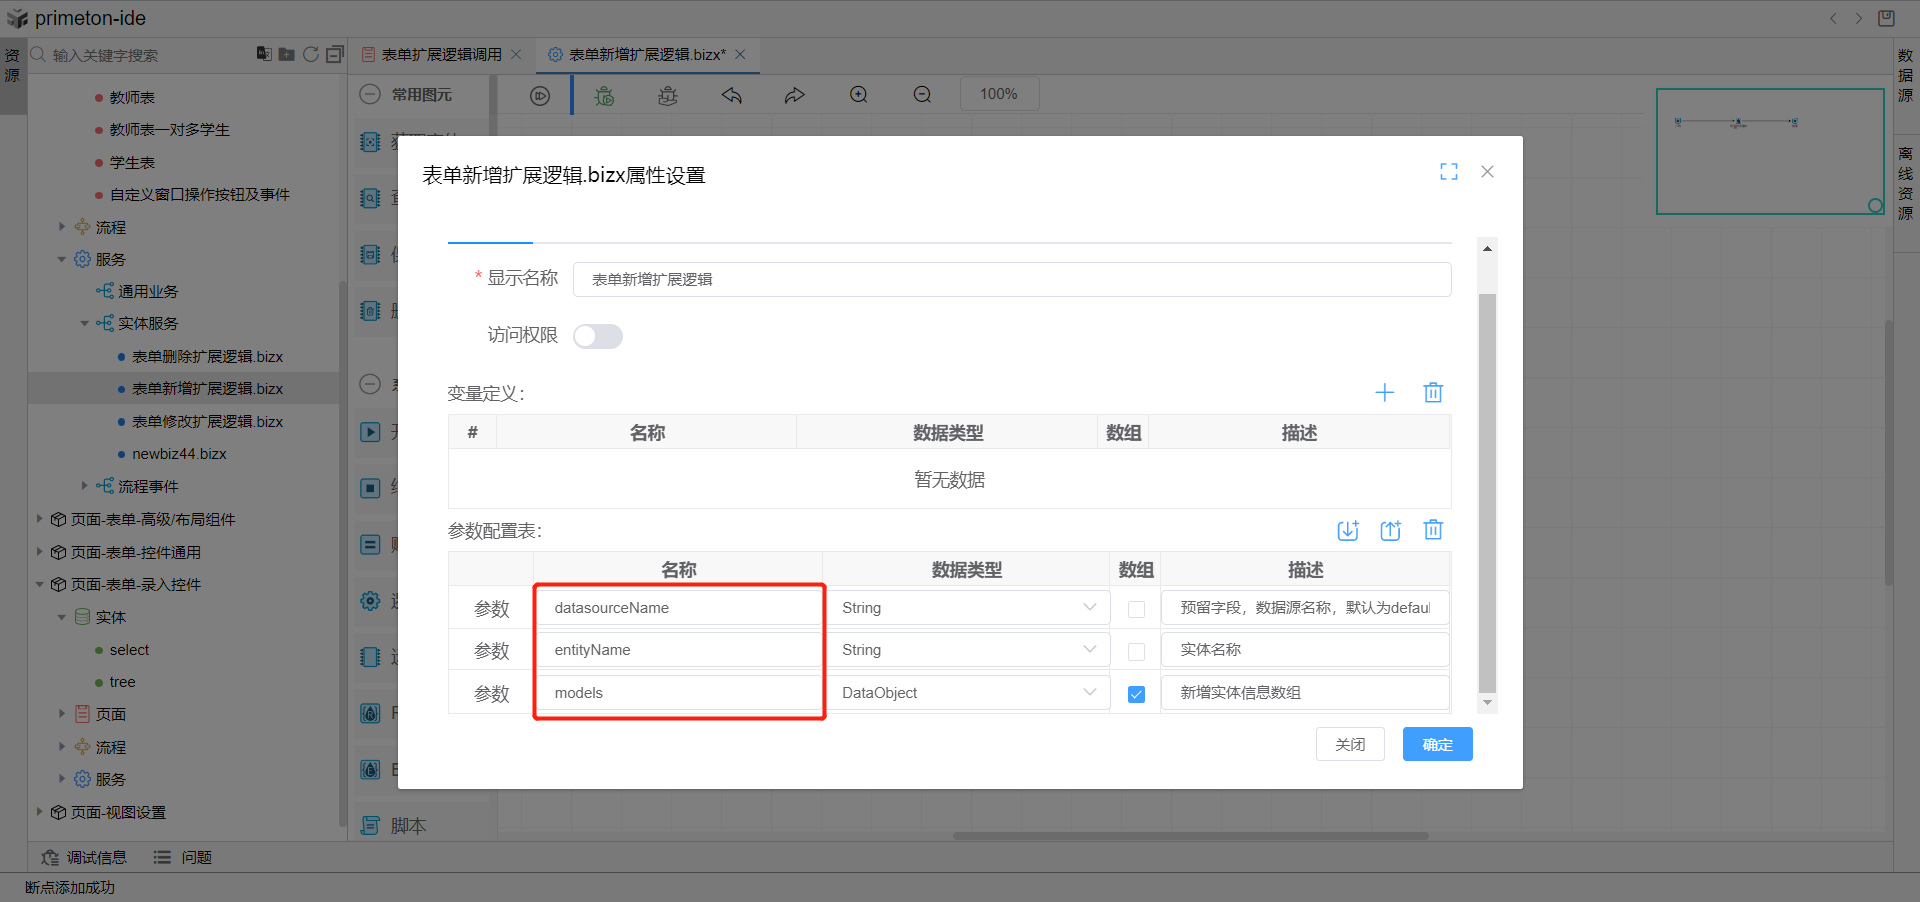Check array box for datasourceName parameter

1136,609
